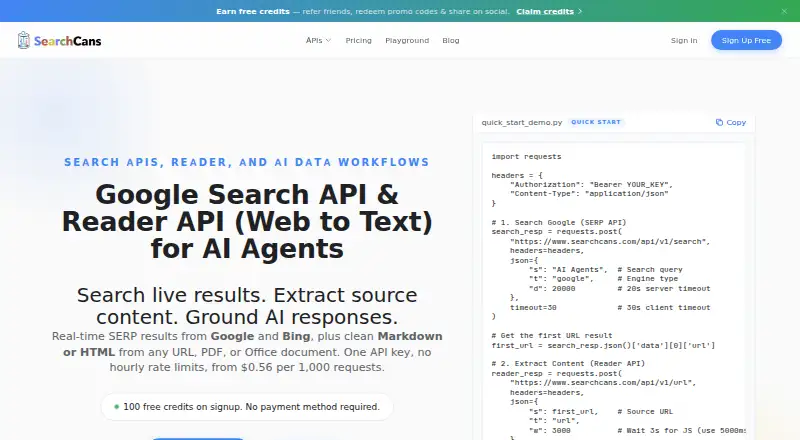The image size is (800, 440).
Task: Click the SearchCans logo icon
Action: 23,40
